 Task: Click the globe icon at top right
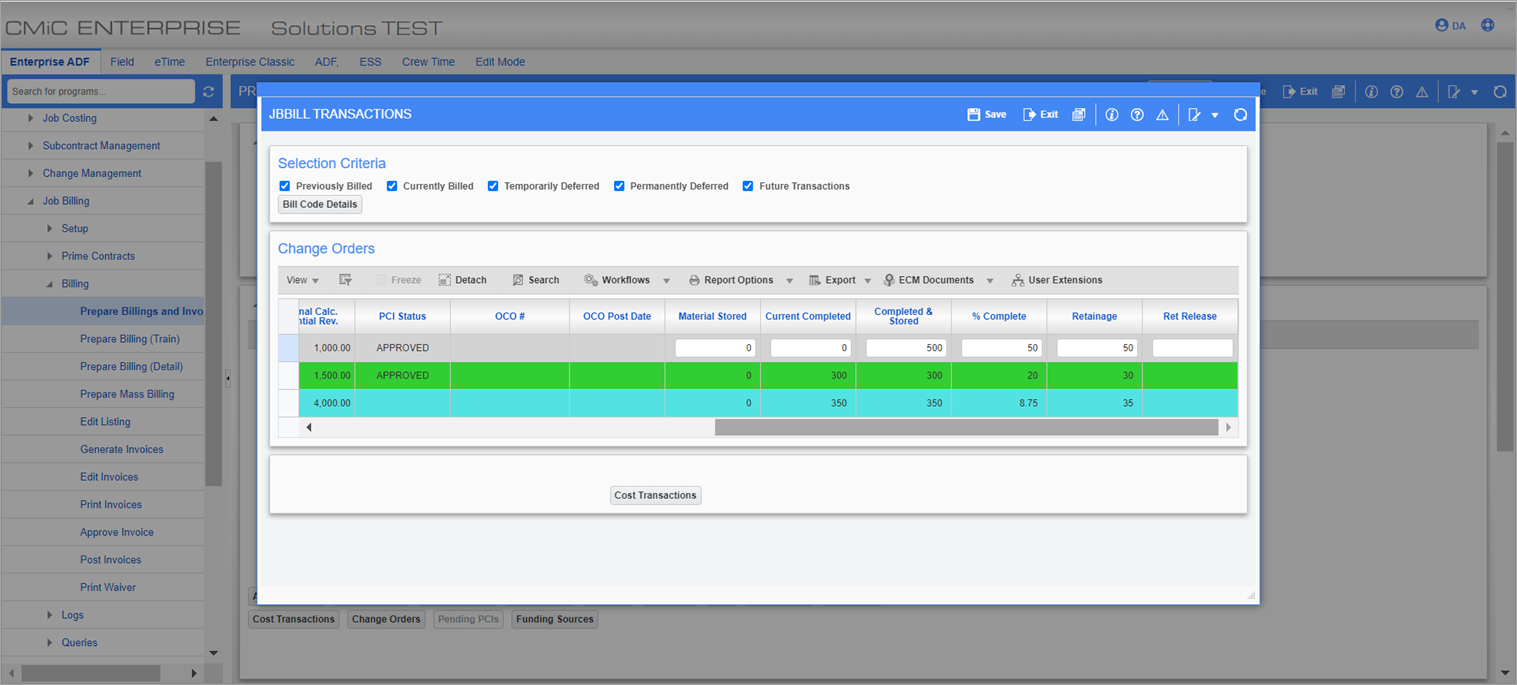click(1488, 25)
